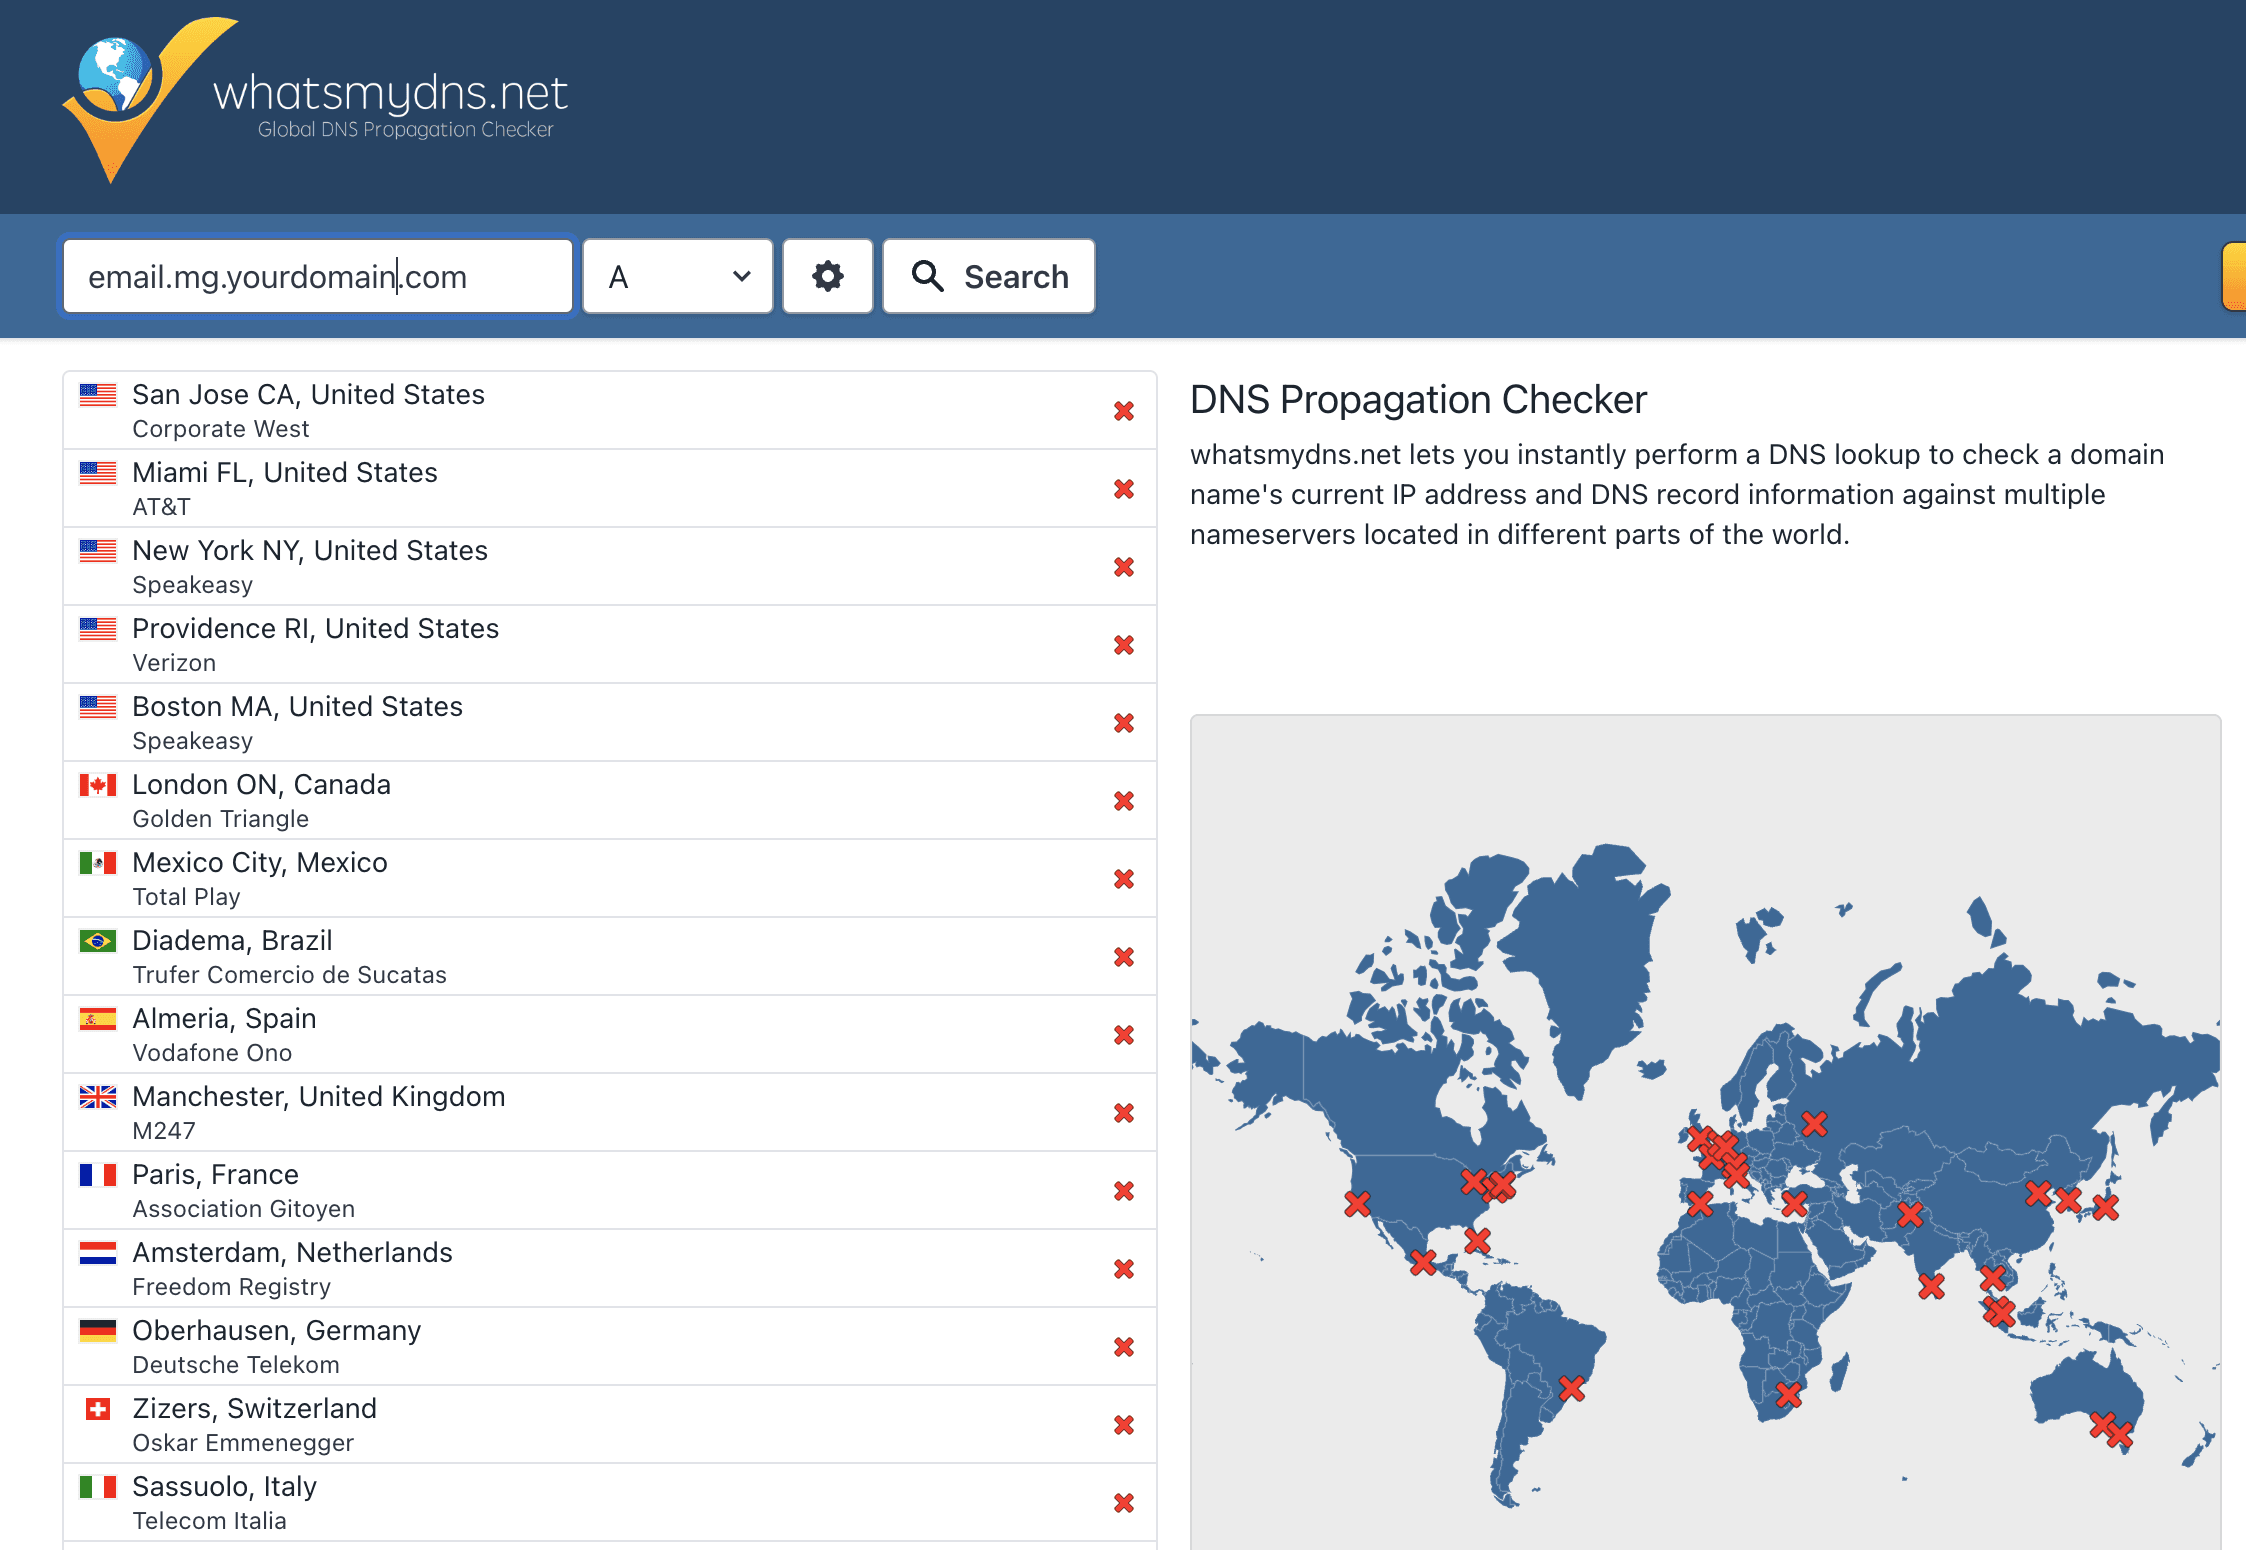2246x1550 pixels.
Task: Focus the domain name input field
Action: (x=318, y=276)
